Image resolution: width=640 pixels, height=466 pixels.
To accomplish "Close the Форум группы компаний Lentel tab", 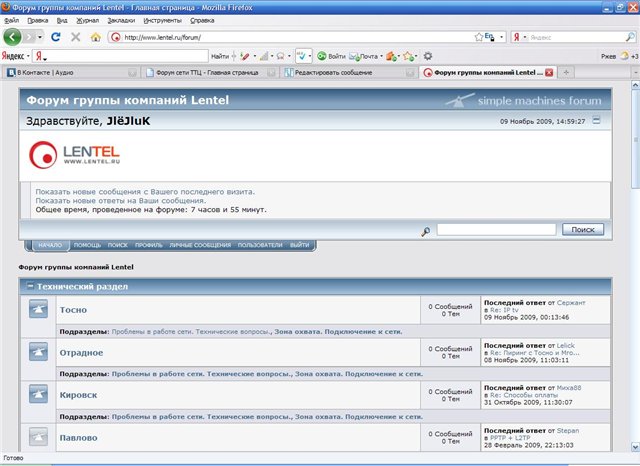I will coord(549,73).
